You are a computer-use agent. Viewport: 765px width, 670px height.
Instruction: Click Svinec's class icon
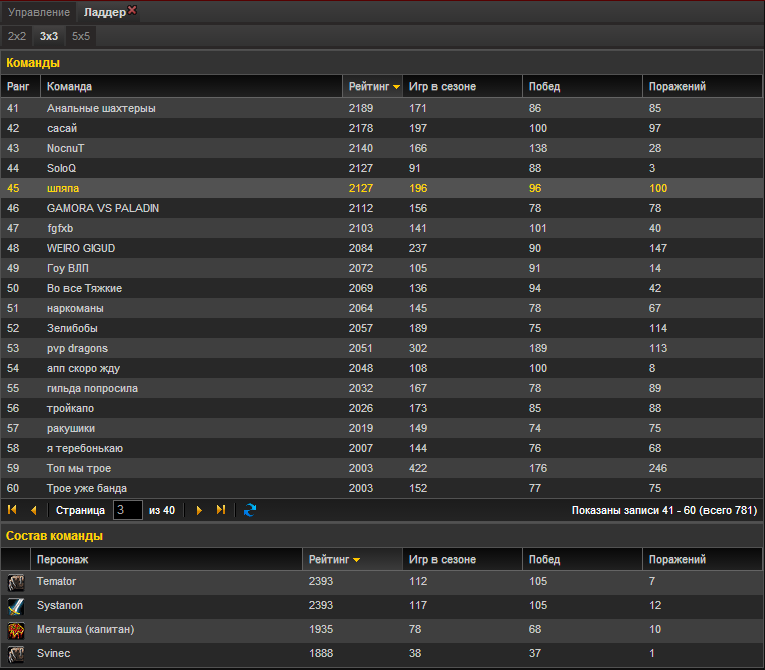pos(16,654)
